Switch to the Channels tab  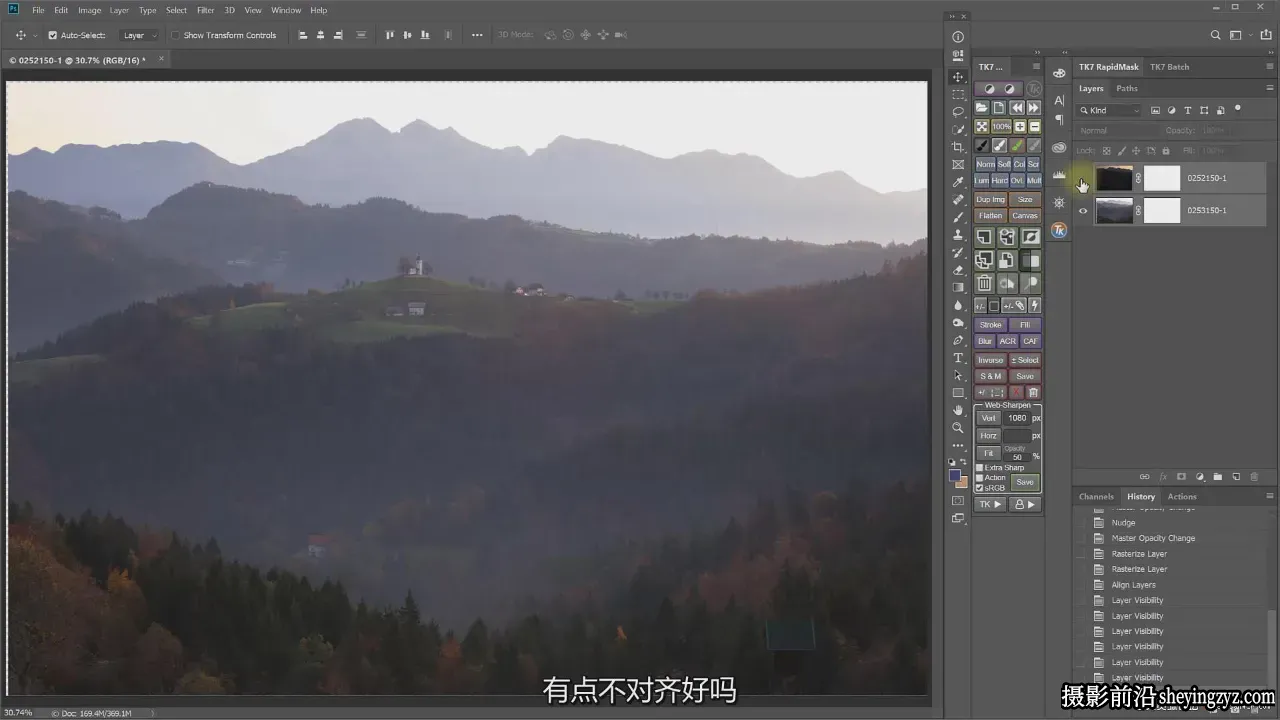(1096, 496)
